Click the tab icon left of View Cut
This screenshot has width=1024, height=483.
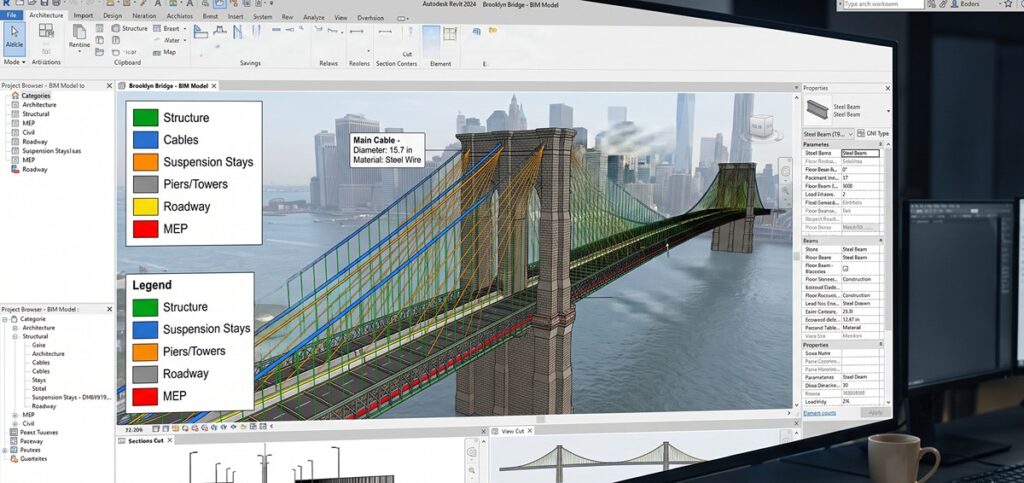tap(494, 431)
